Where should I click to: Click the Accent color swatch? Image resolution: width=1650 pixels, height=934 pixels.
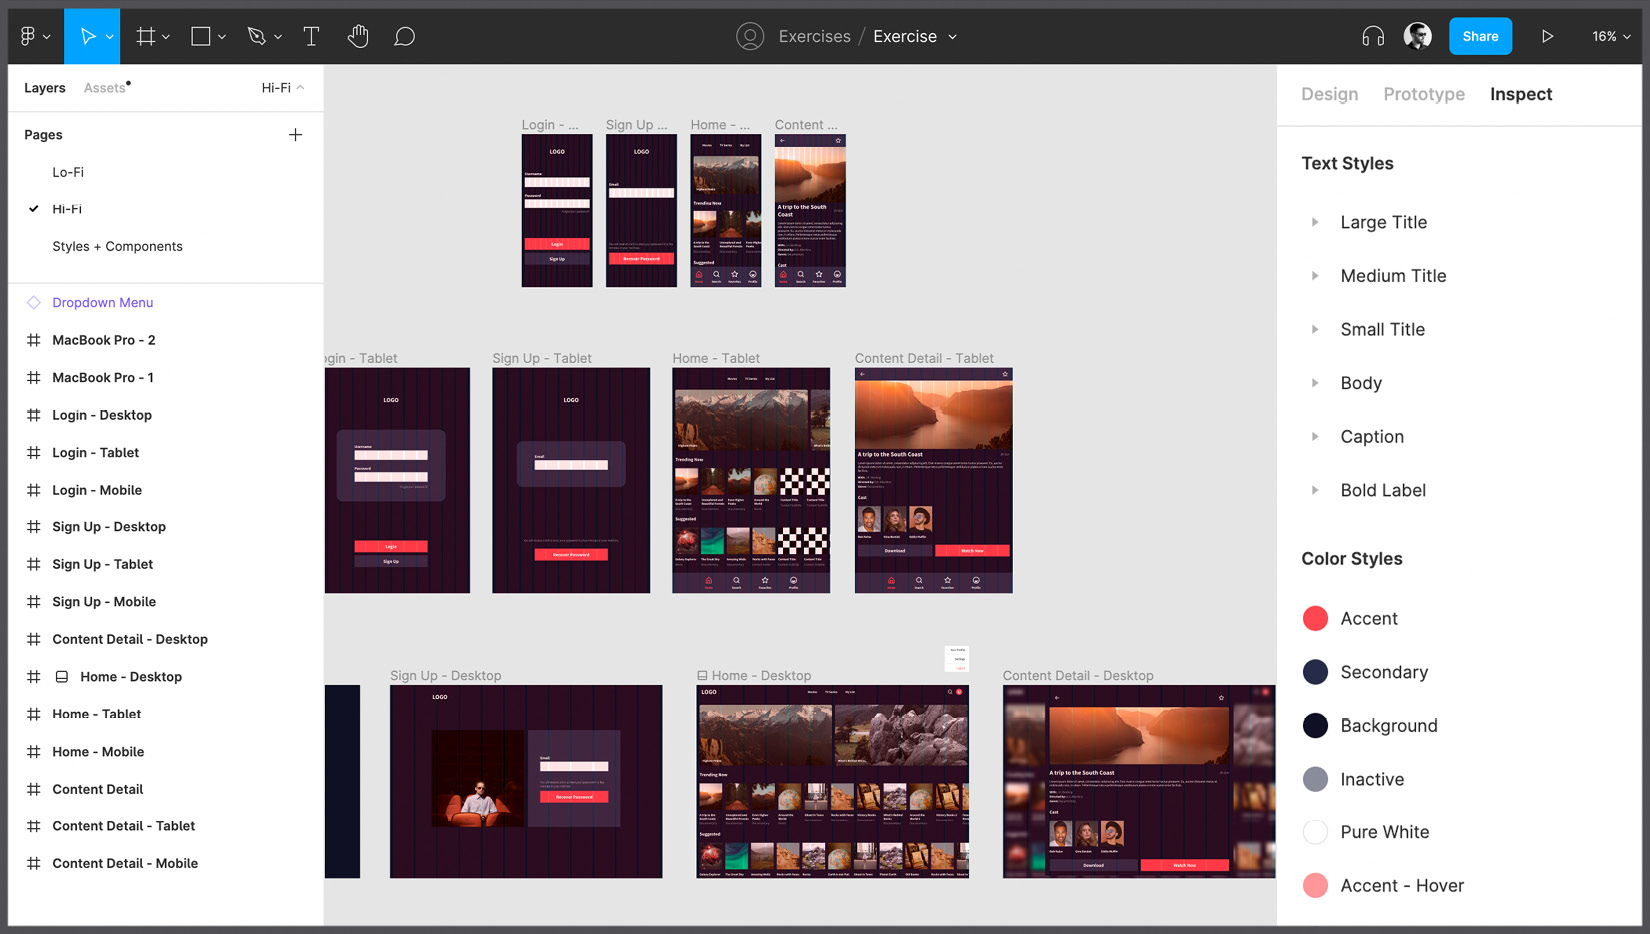[x=1315, y=618]
